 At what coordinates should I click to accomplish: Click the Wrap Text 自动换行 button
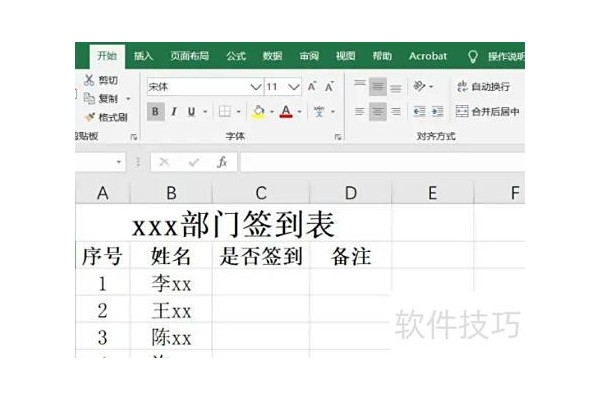[484, 87]
